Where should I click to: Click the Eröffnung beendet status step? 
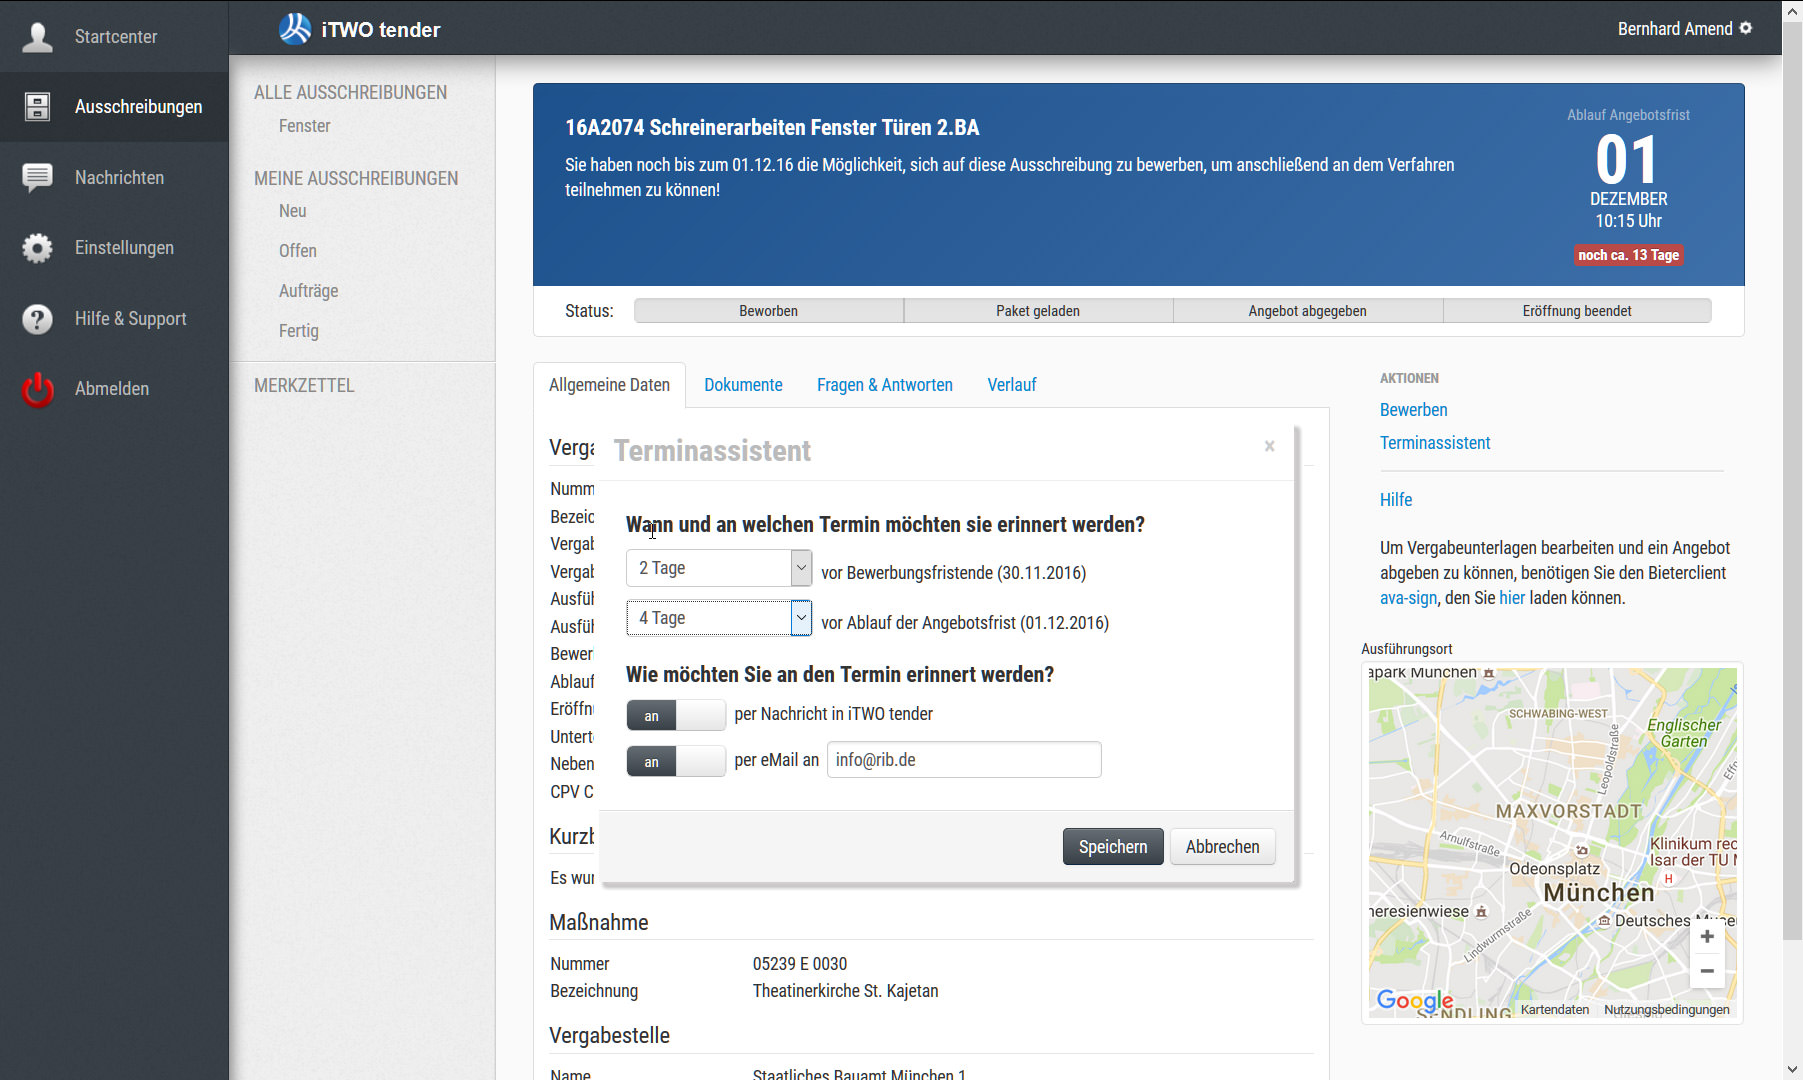(x=1577, y=311)
